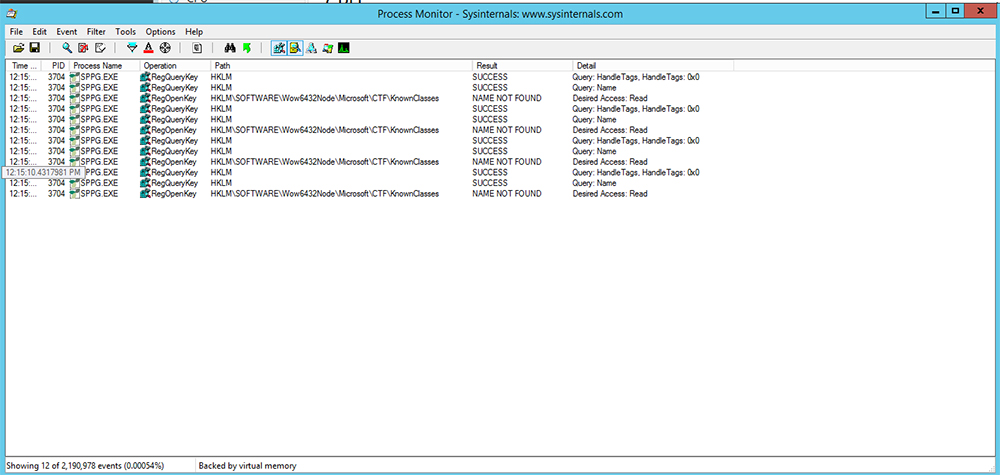The width and height of the screenshot is (1000, 475).
Task: Click the Operation column header
Action: (x=175, y=66)
